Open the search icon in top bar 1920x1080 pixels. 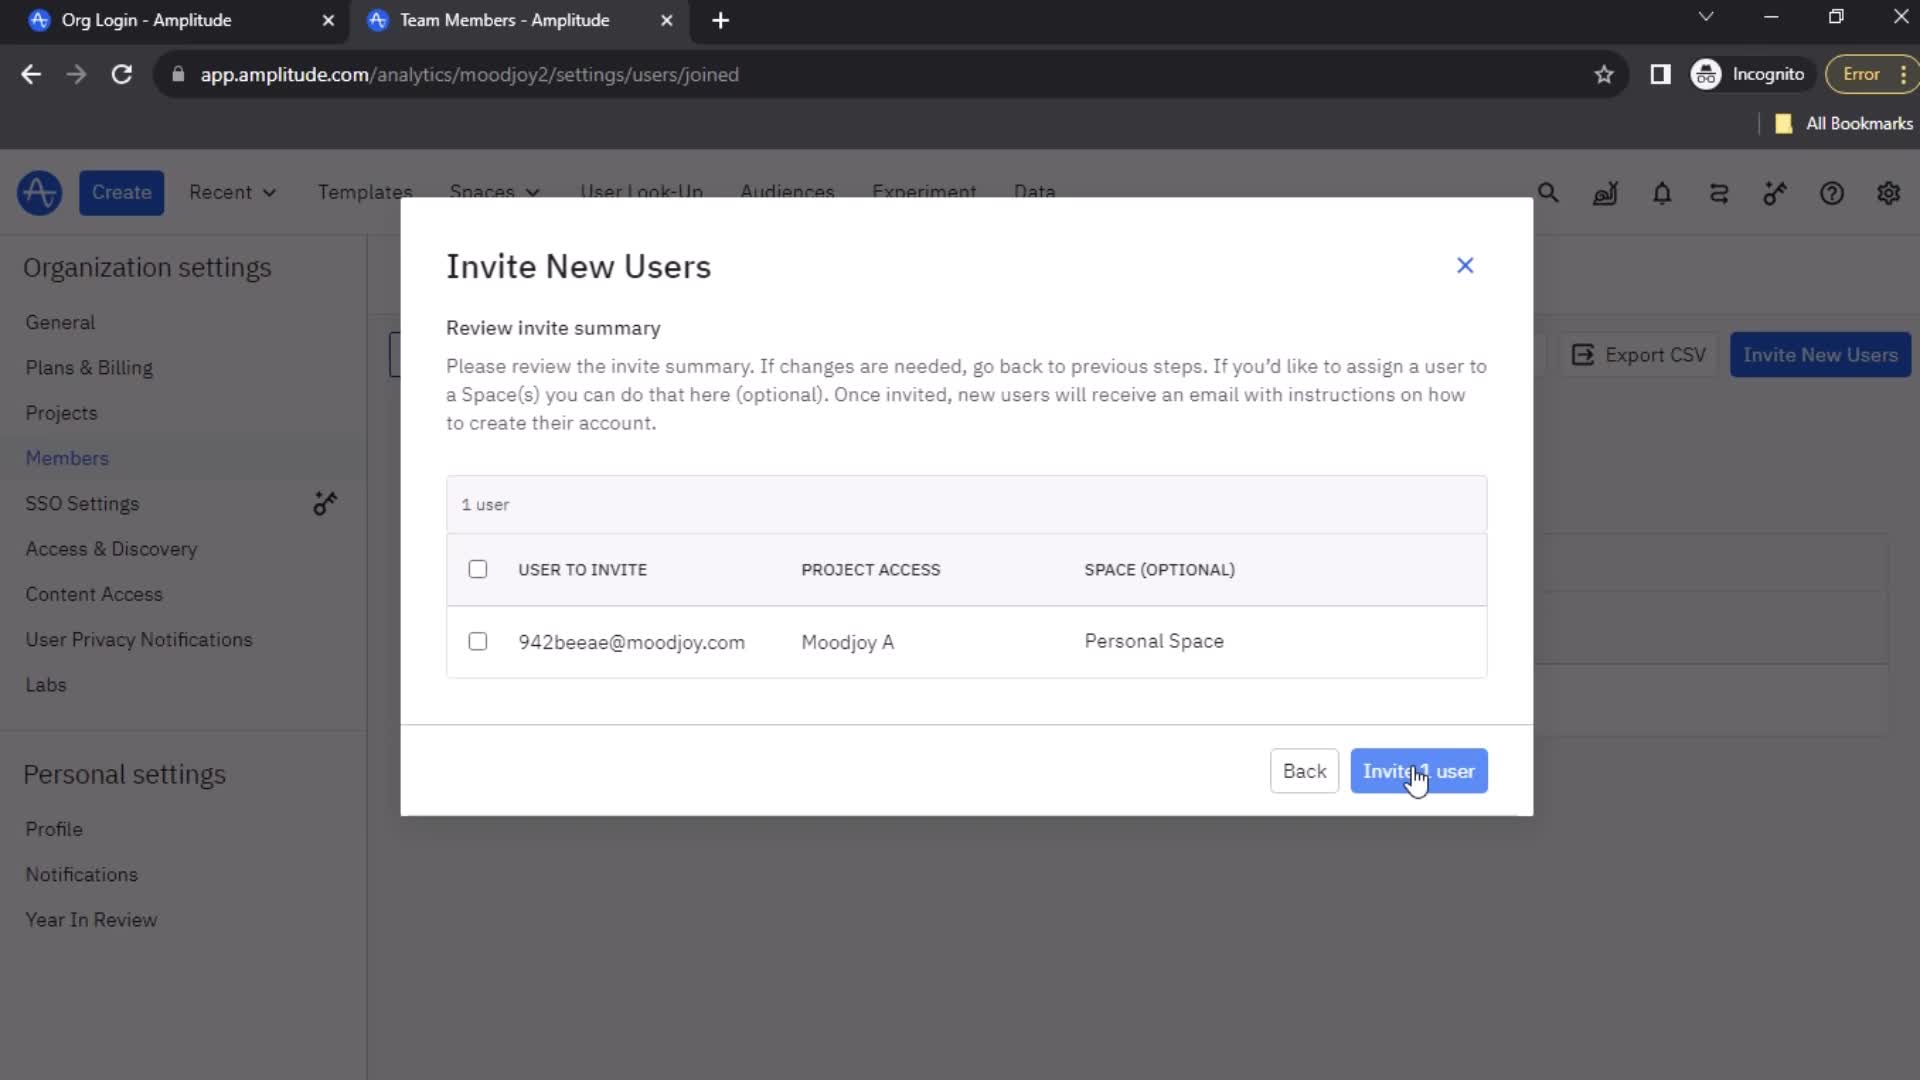click(x=1549, y=194)
